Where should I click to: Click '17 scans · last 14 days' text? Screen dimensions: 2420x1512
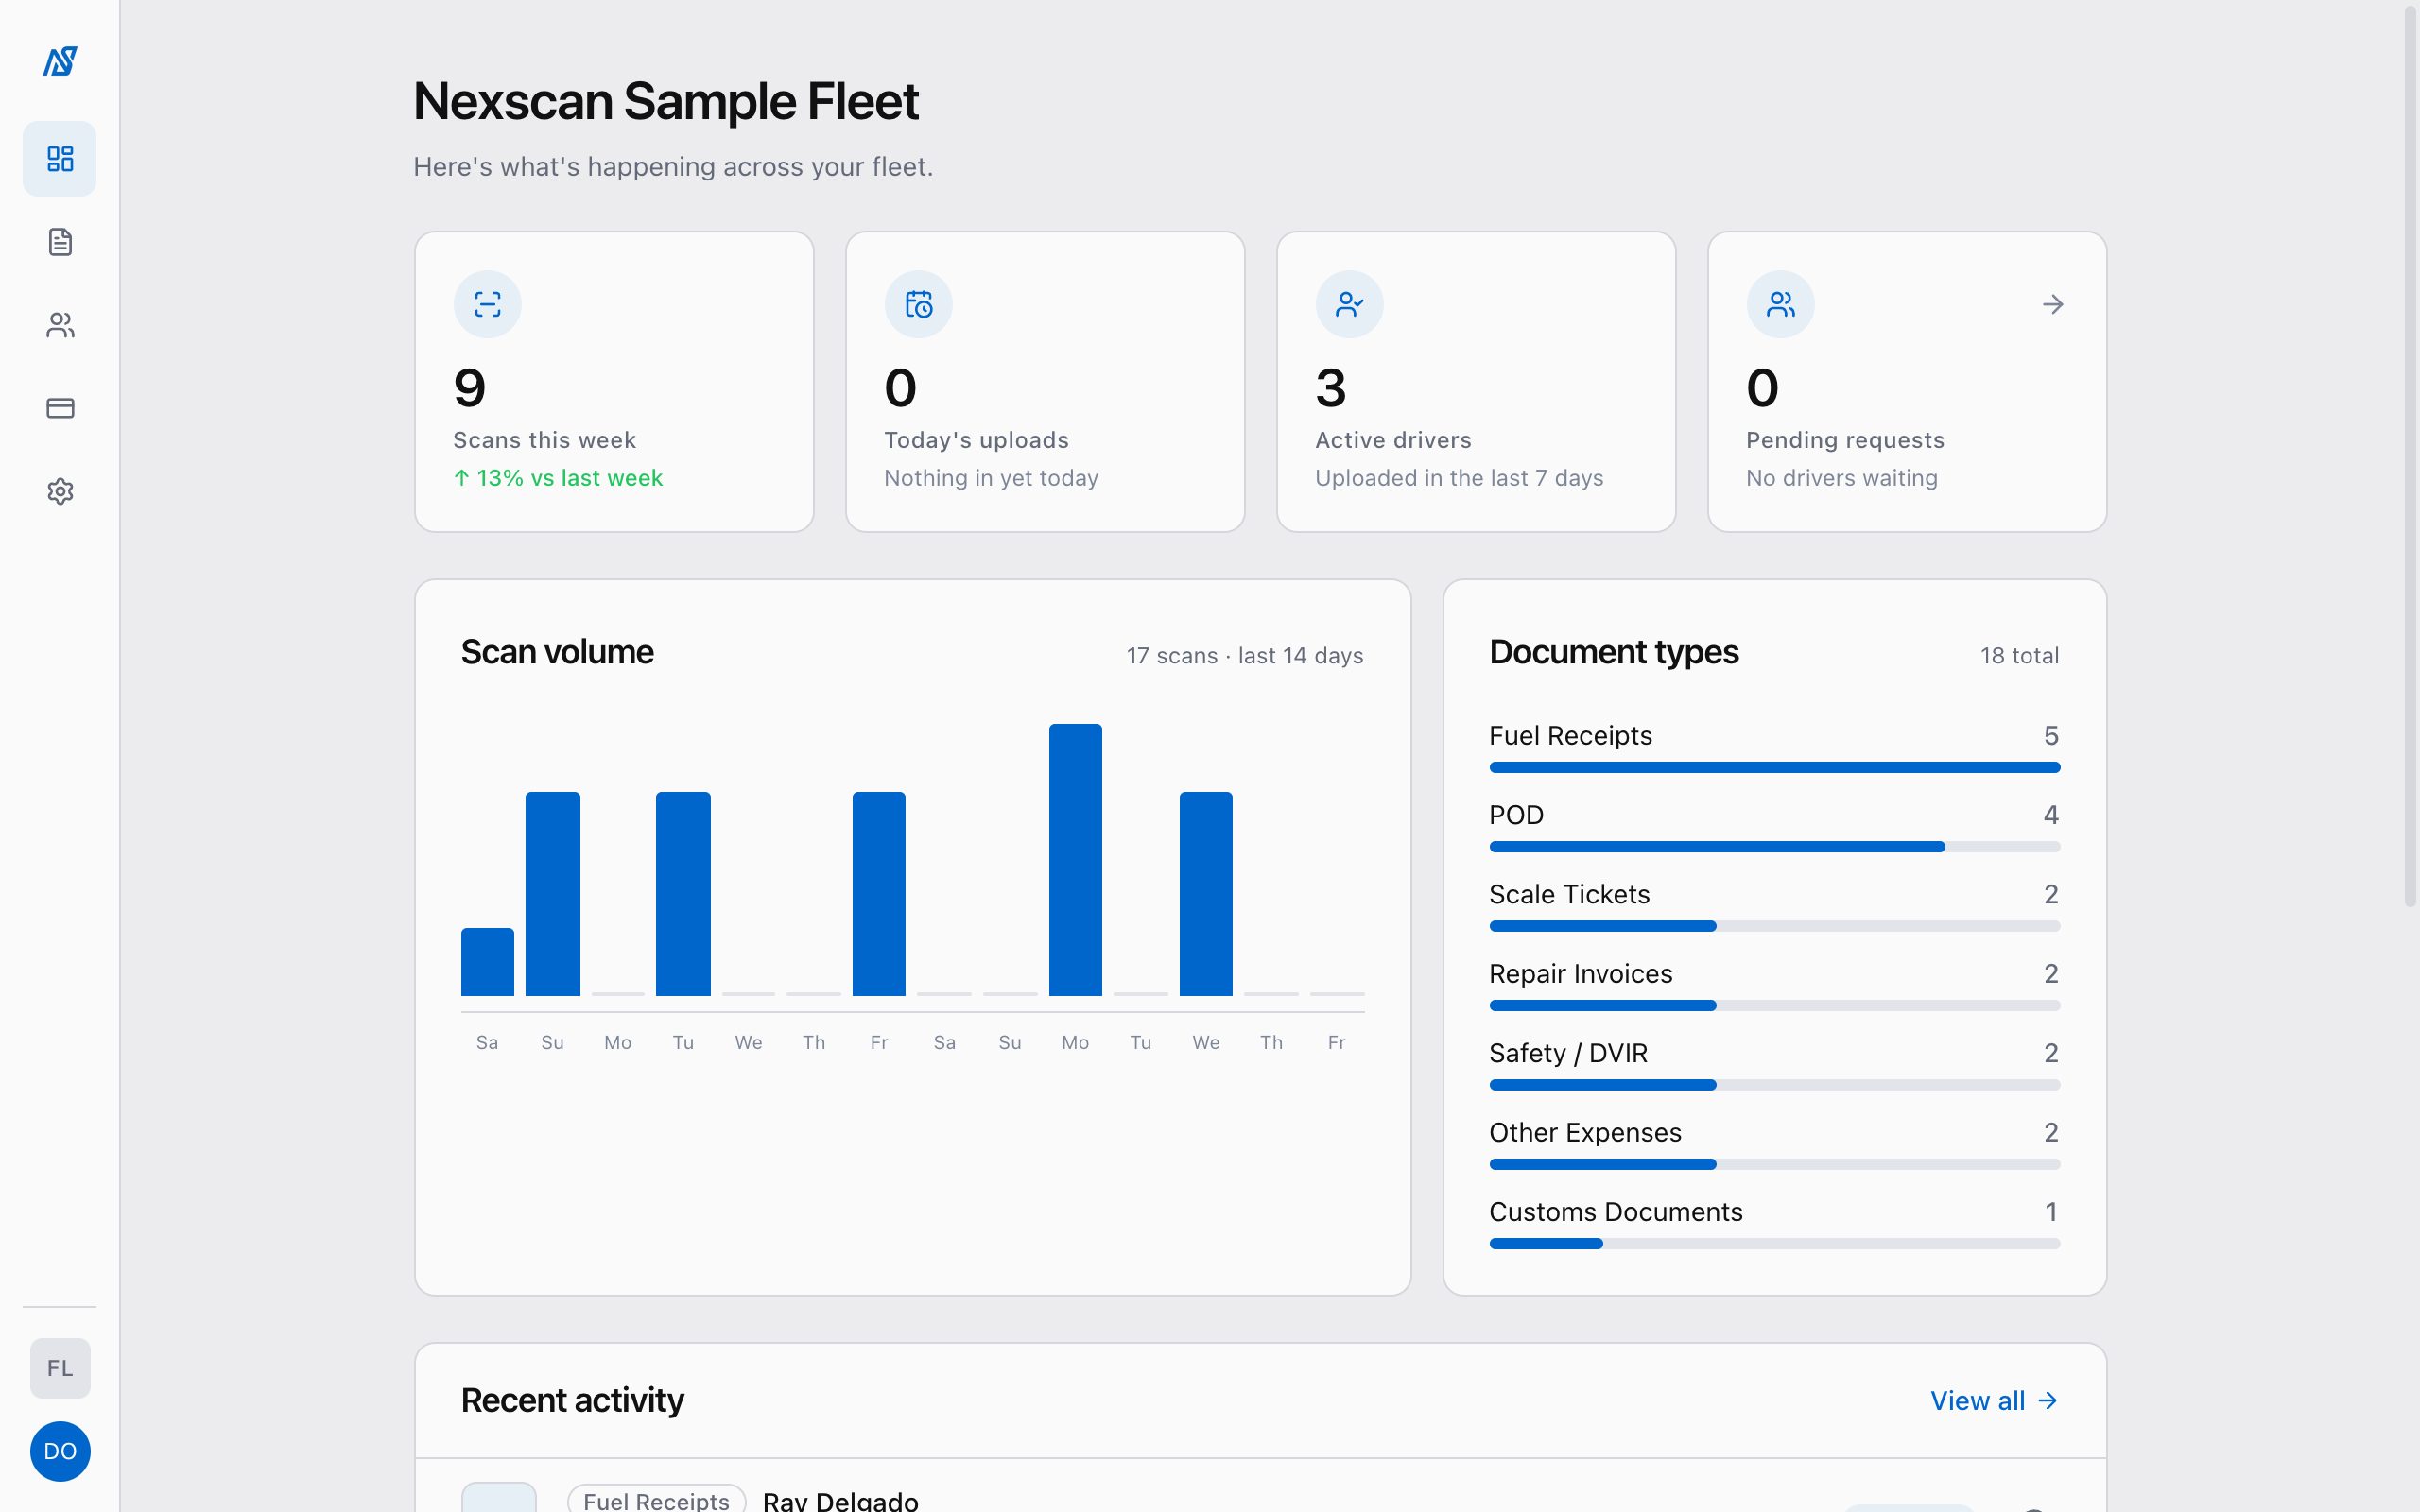coord(1245,656)
